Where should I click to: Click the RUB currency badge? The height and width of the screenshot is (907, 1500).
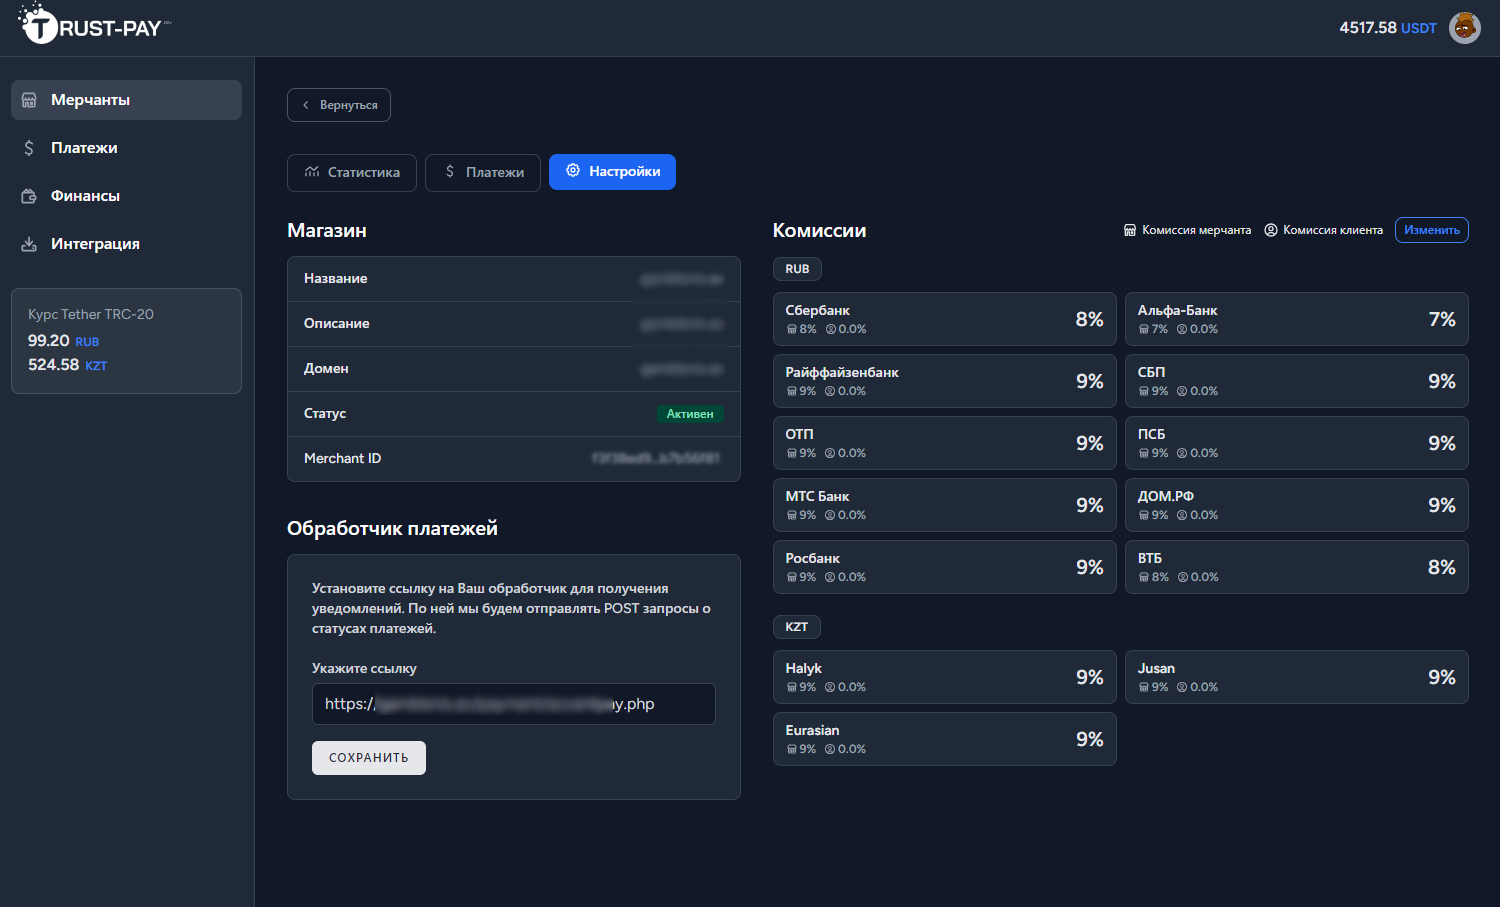[797, 269]
